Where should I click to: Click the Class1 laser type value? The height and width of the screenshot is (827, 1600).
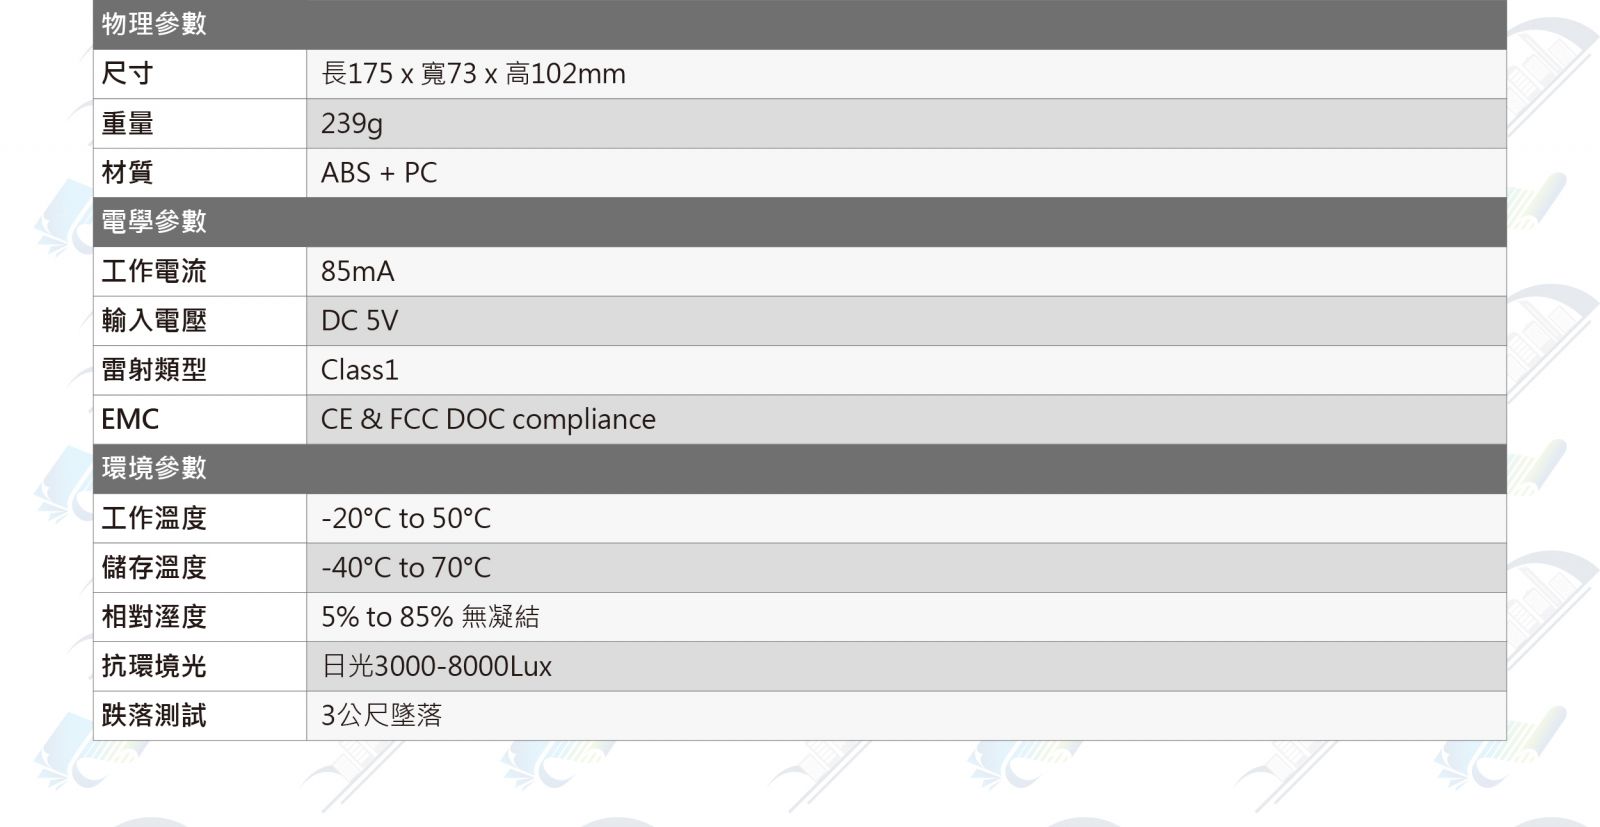click(359, 370)
